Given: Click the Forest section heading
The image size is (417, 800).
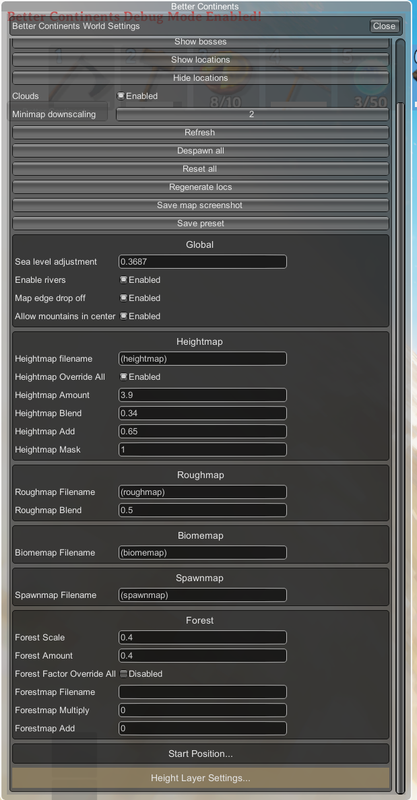Looking at the screenshot, I should 200,620.
